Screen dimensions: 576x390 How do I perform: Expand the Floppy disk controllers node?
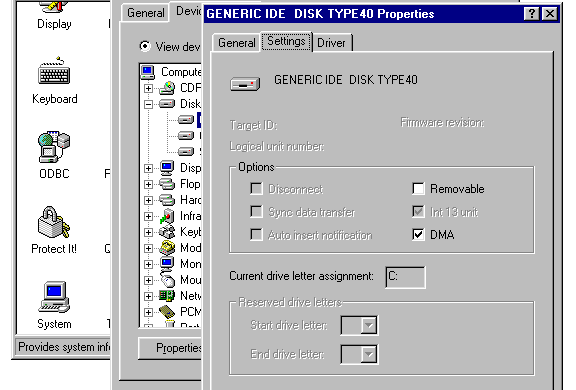click(x=148, y=184)
